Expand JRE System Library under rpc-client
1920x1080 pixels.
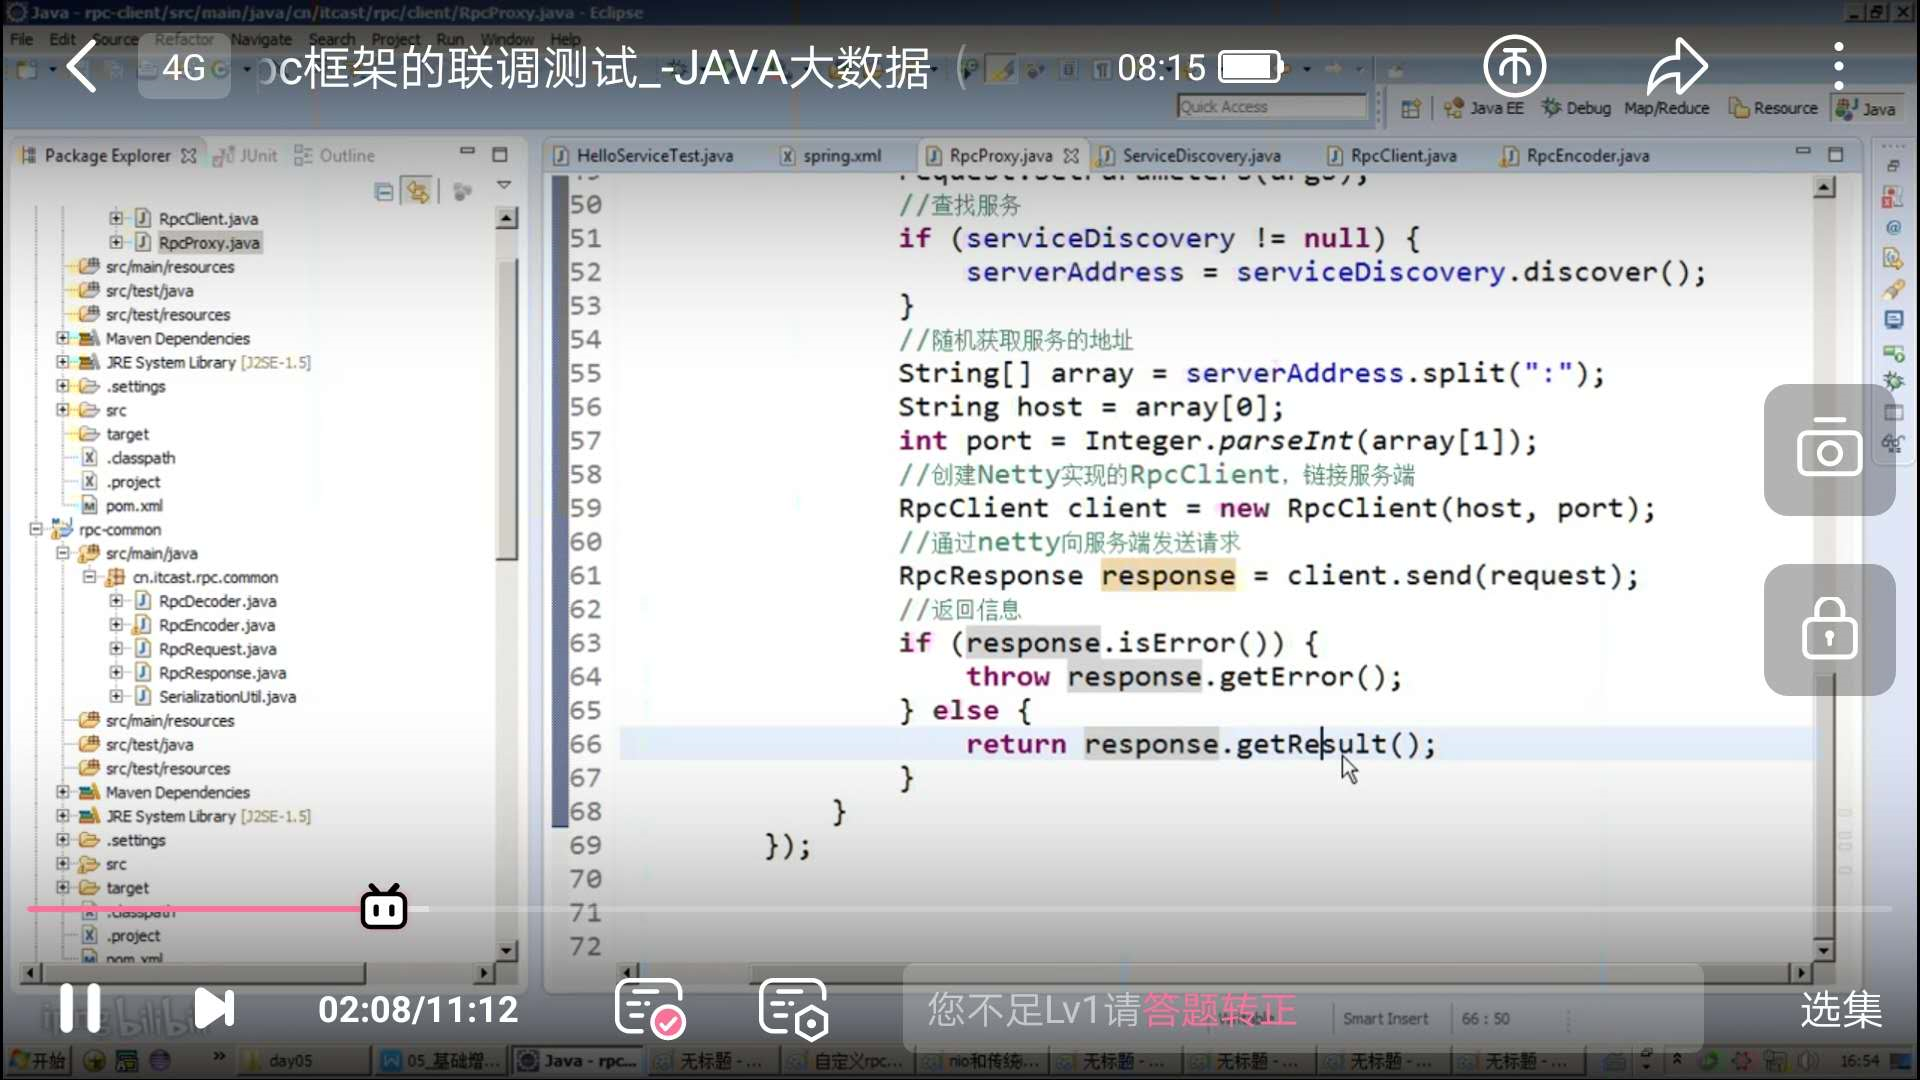click(x=62, y=362)
